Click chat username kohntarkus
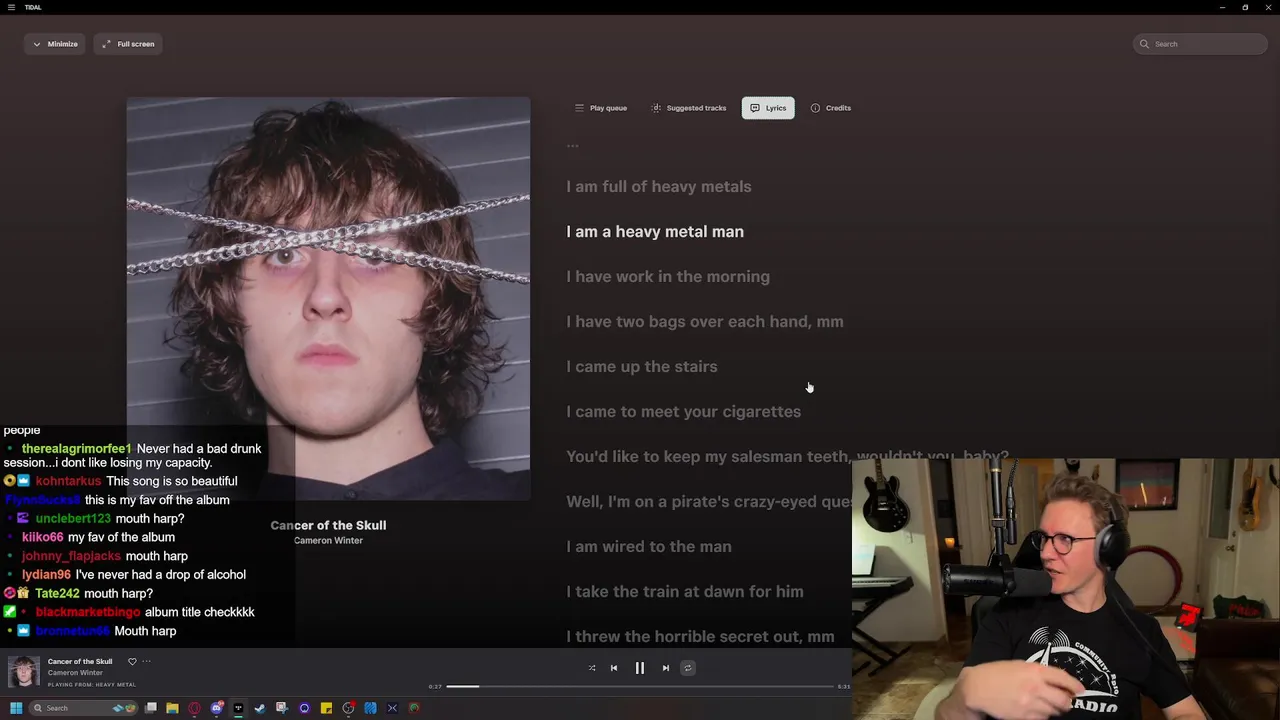1280x720 pixels. click(x=69, y=481)
